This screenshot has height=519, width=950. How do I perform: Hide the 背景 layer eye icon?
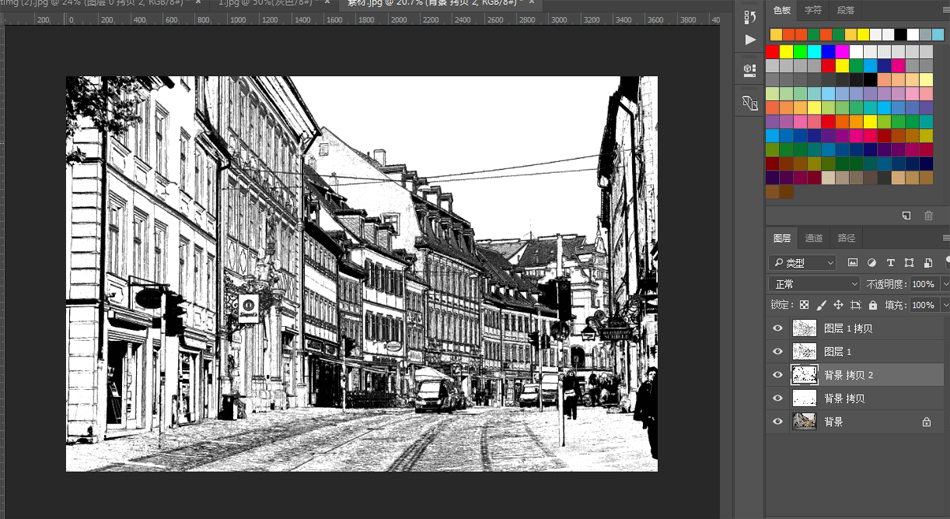(x=778, y=422)
